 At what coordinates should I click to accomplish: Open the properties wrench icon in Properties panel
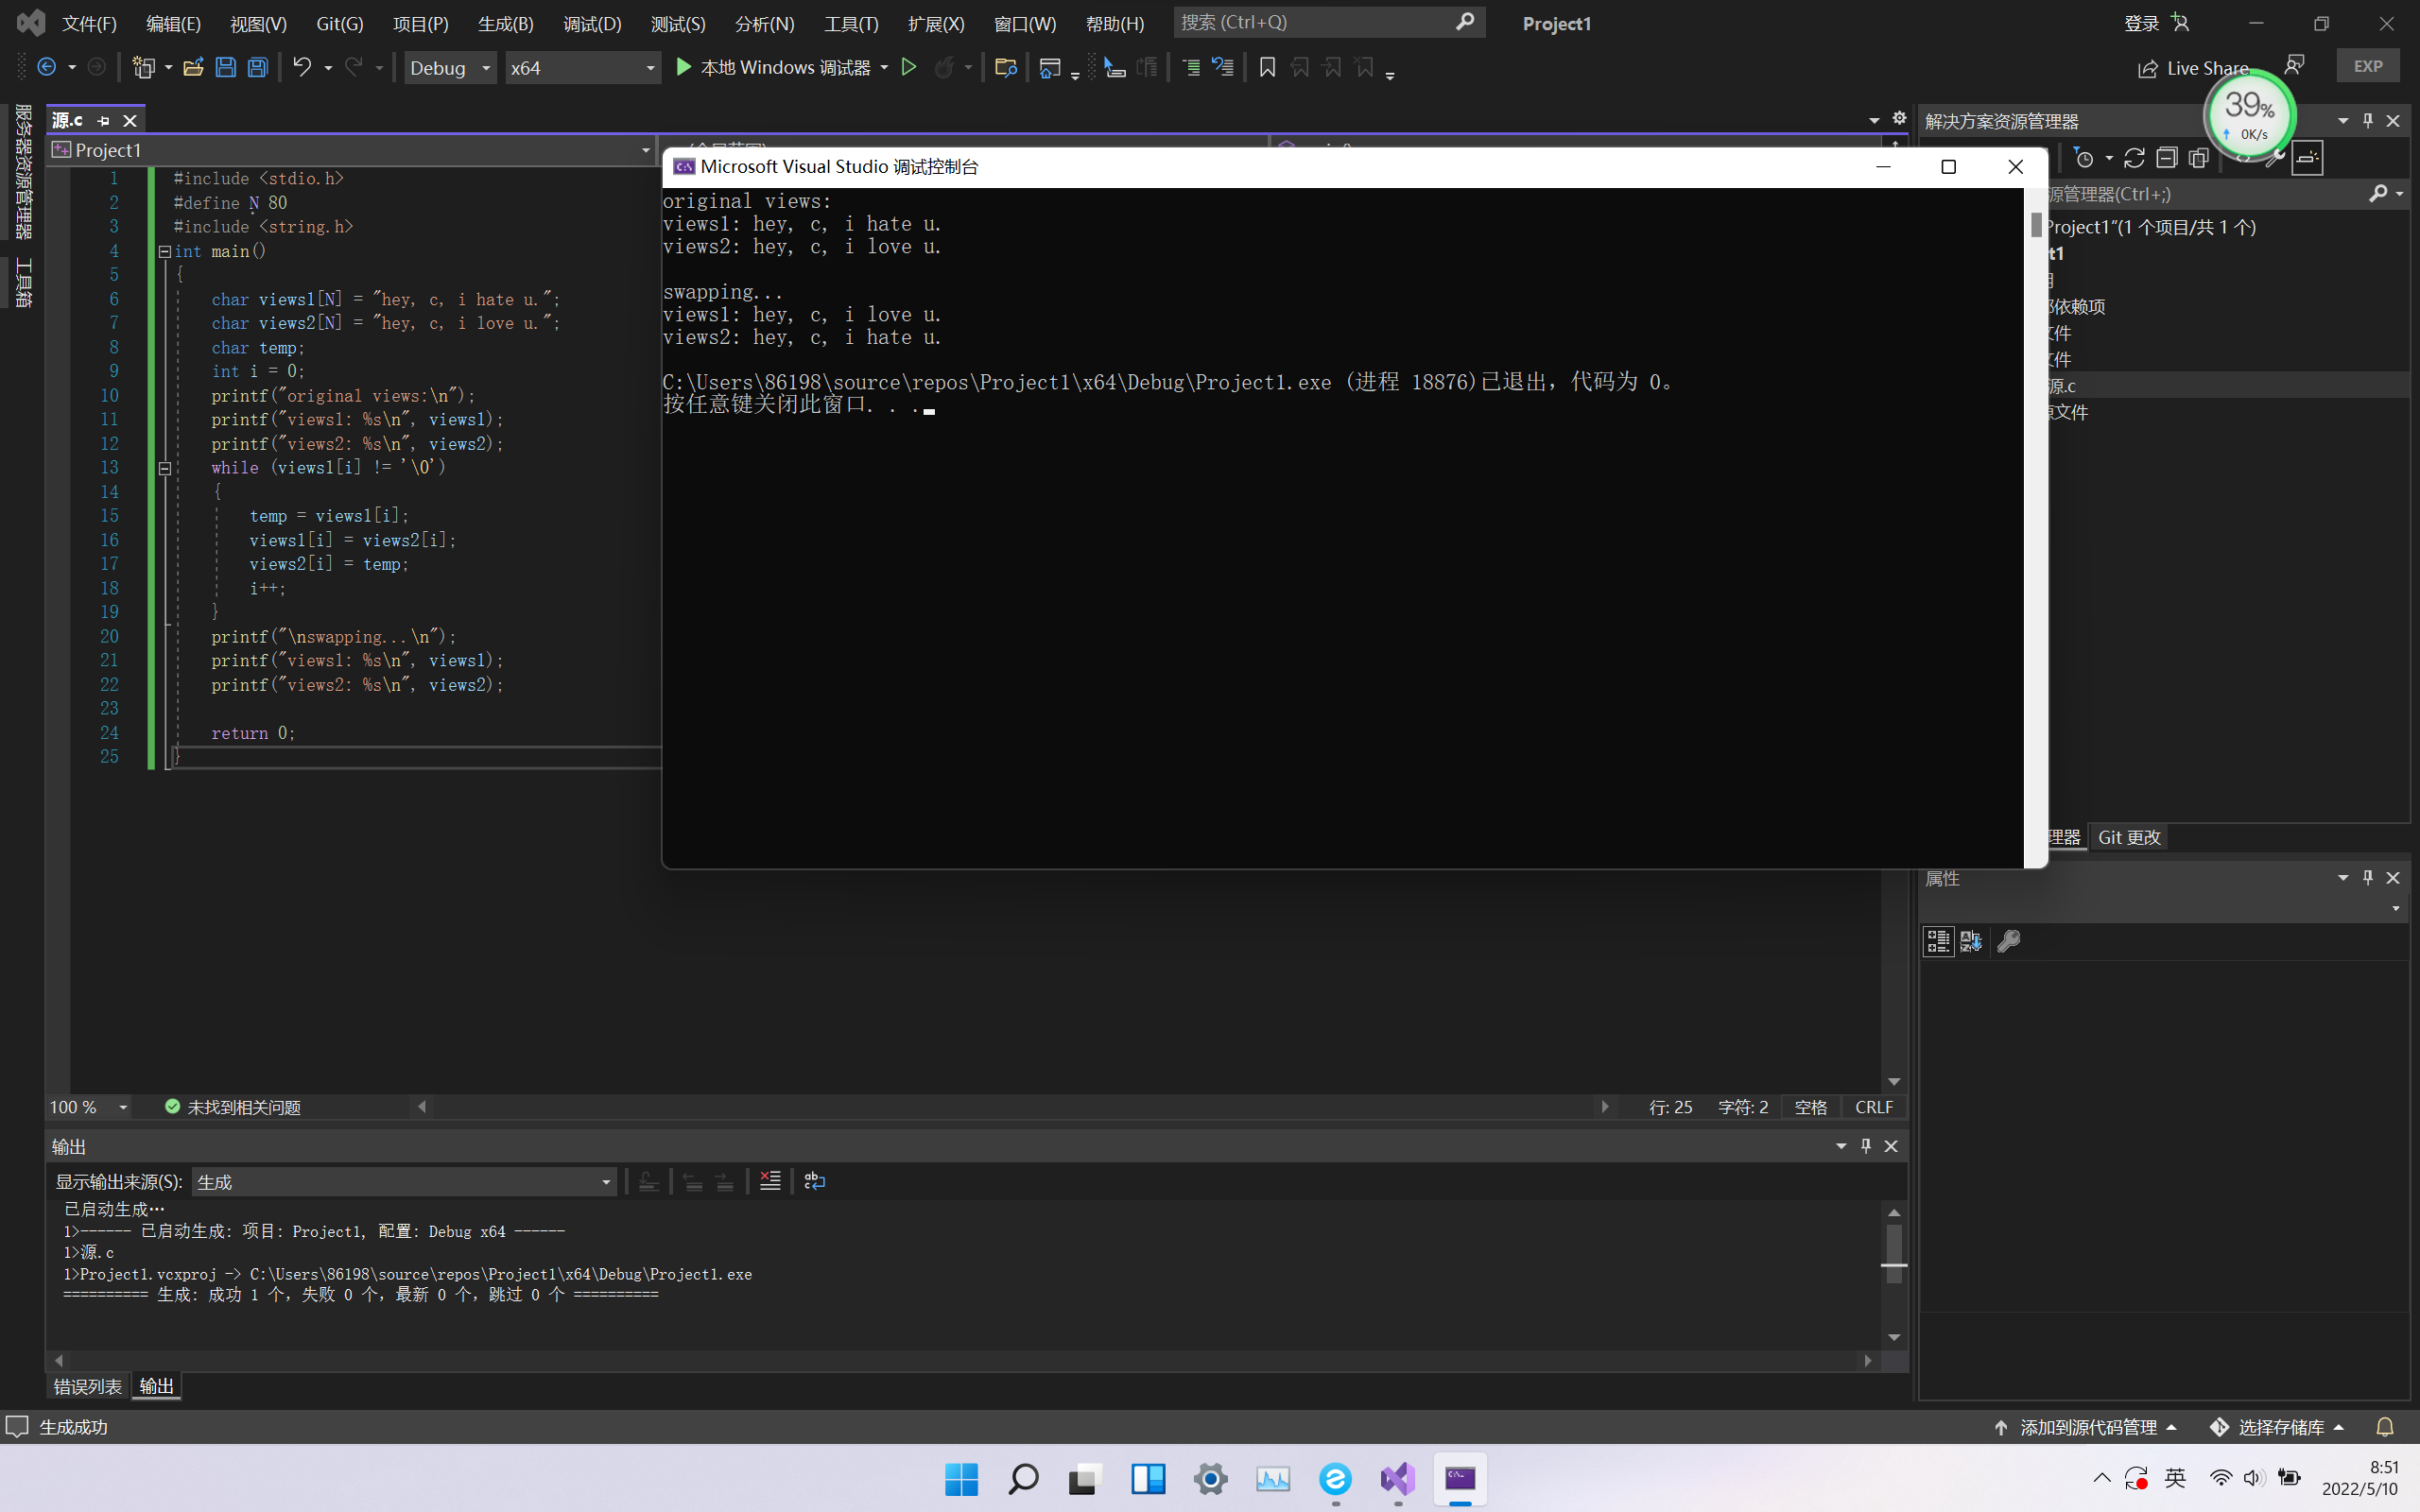tap(2008, 941)
